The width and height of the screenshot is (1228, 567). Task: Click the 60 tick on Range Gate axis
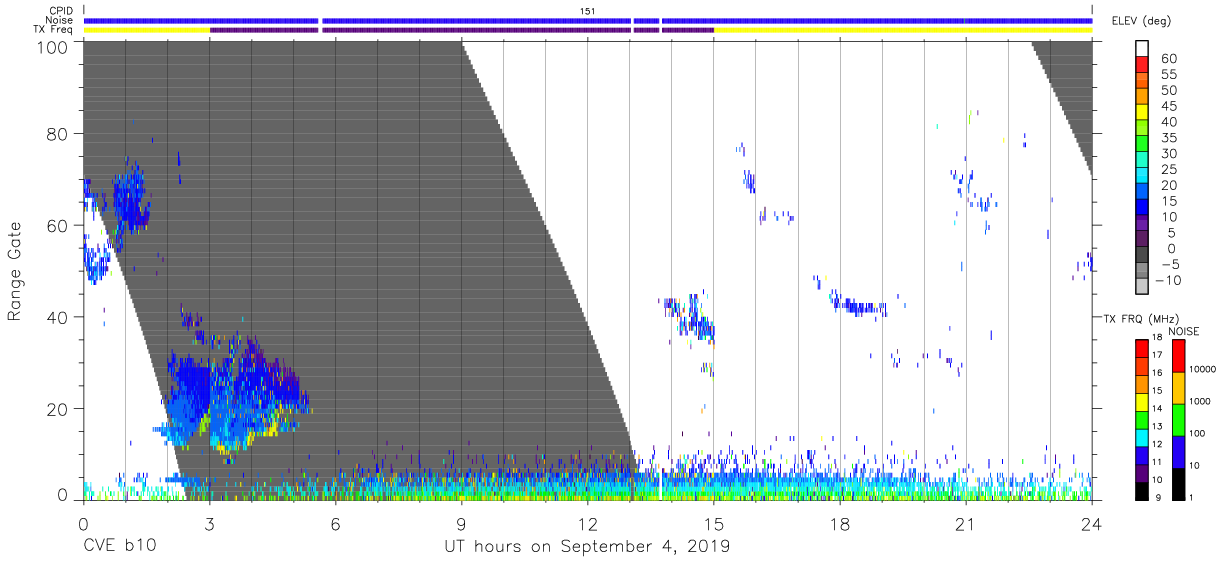tap(58, 226)
